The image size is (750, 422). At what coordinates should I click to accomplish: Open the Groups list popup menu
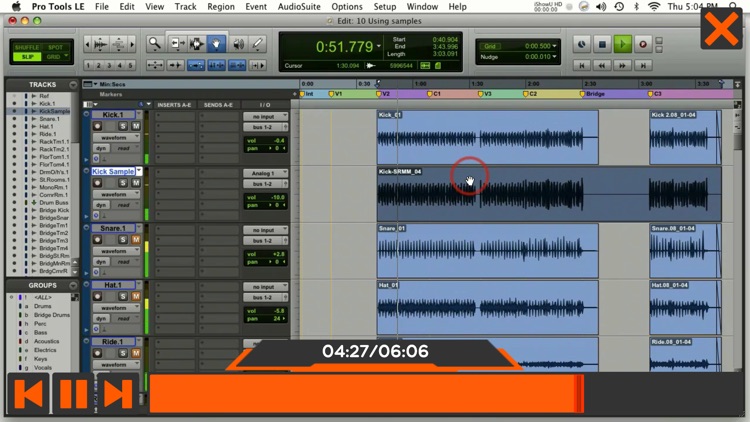pyautogui.click(x=73, y=286)
